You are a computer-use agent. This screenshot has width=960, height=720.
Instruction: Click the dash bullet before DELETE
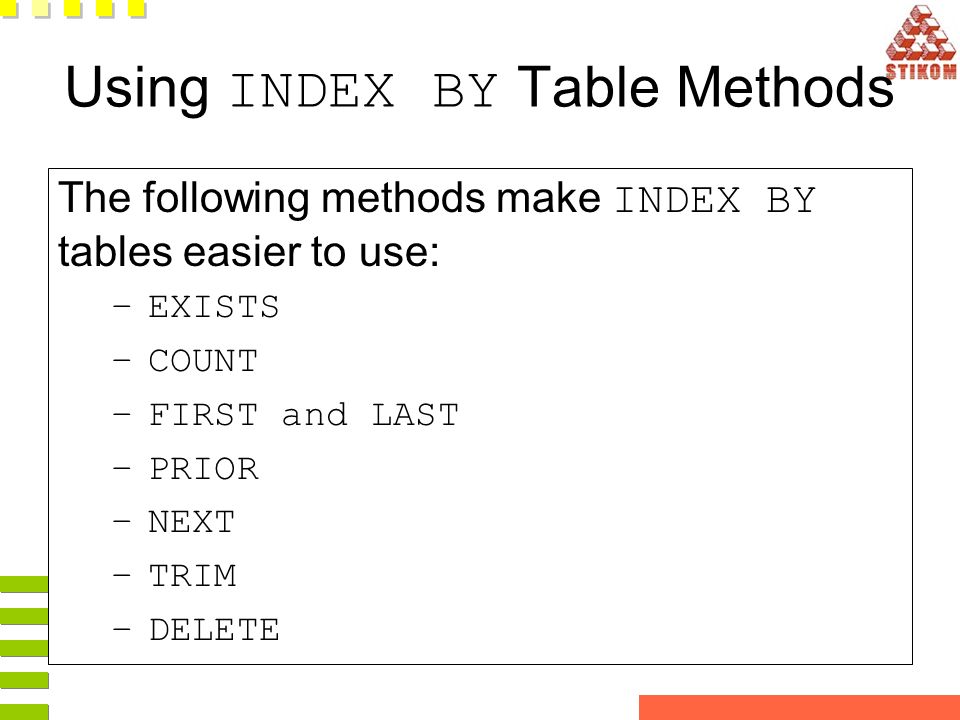[x=122, y=627]
